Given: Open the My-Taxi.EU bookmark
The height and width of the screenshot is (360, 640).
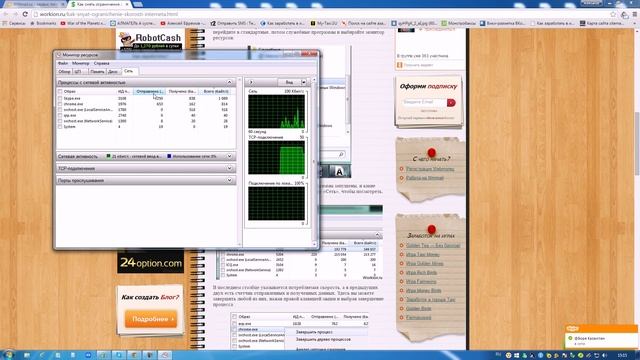Looking at the screenshot, I should point(324,23).
